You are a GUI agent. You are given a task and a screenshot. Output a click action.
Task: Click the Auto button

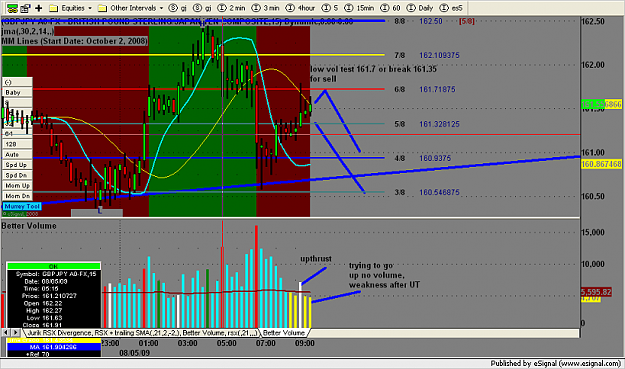pos(17,154)
